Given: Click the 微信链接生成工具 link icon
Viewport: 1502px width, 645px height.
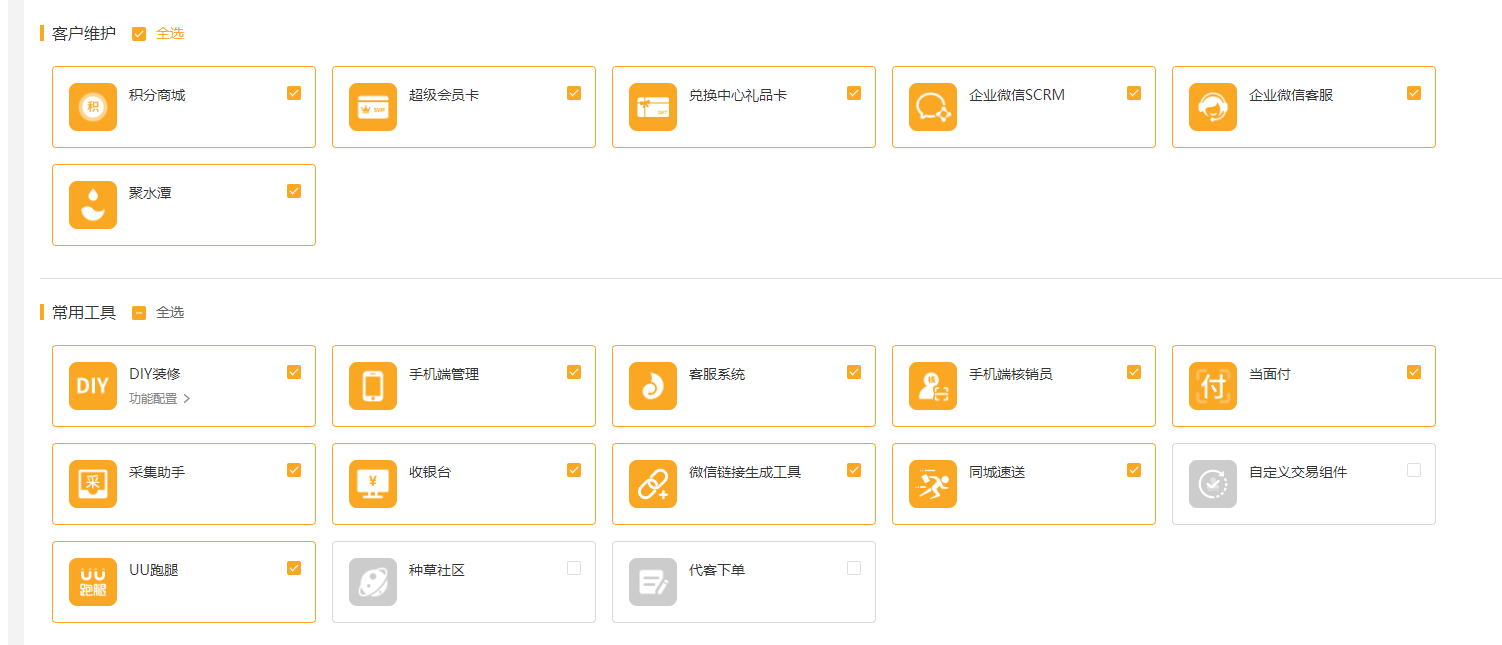Looking at the screenshot, I should click(x=653, y=484).
